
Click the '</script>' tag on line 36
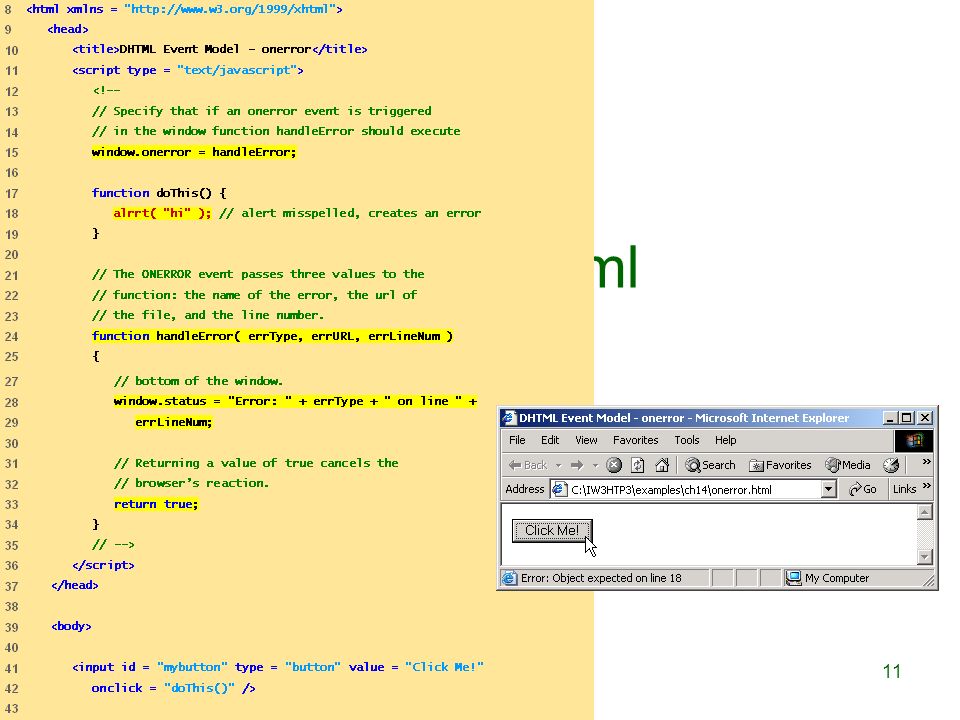click(x=103, y=565)
